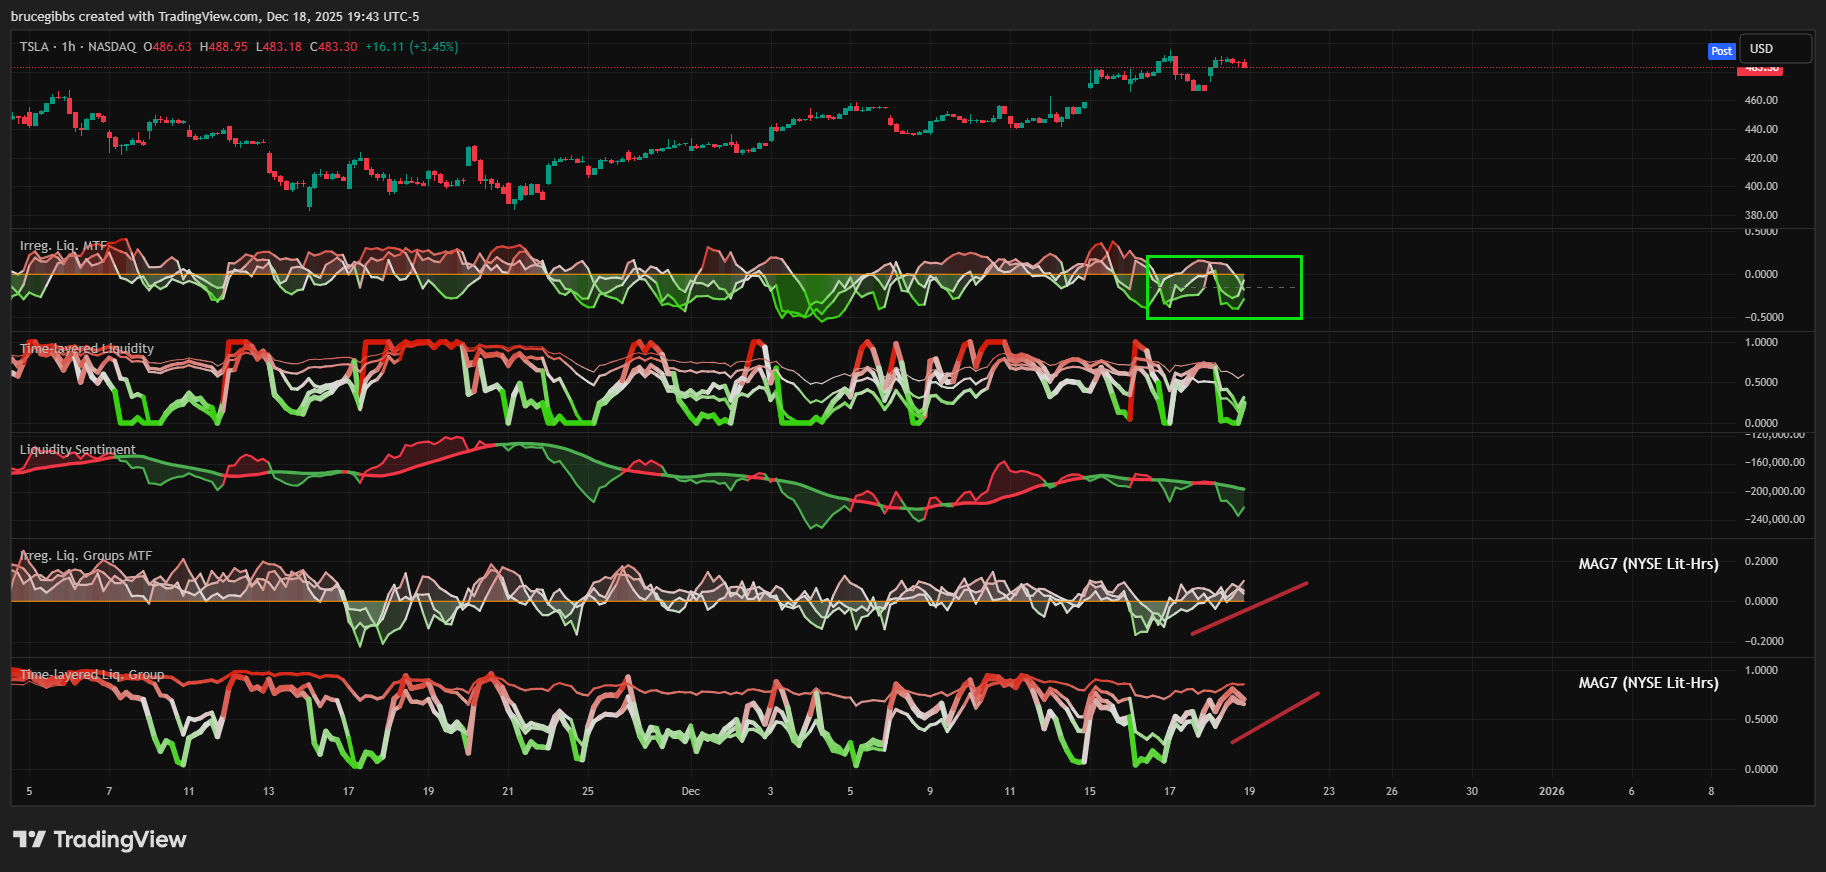
Task: Open the USD currency selector
Action: click(1774, 49)
